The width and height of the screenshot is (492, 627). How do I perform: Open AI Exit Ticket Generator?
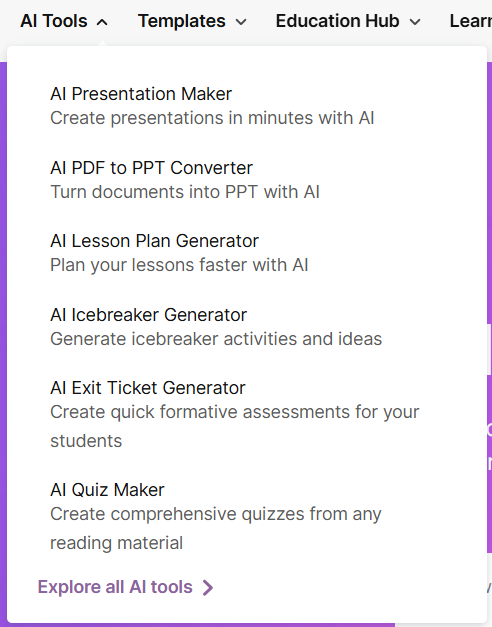tap(148, 388)
